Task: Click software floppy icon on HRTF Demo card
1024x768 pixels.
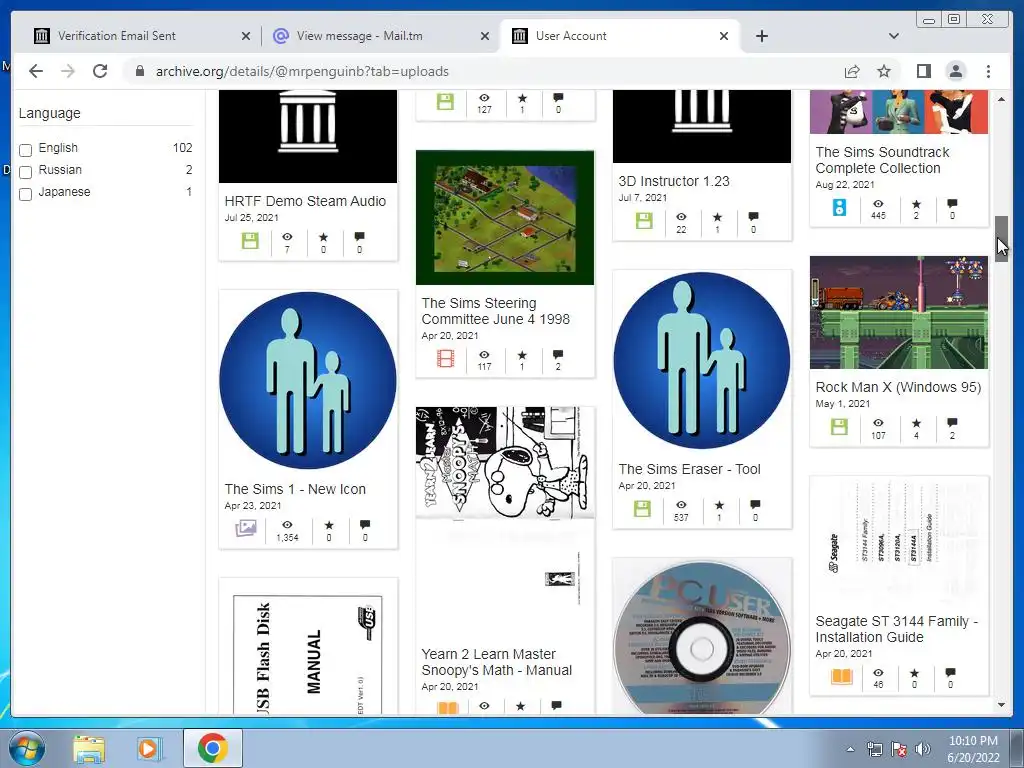Action: tap(250, 241)
